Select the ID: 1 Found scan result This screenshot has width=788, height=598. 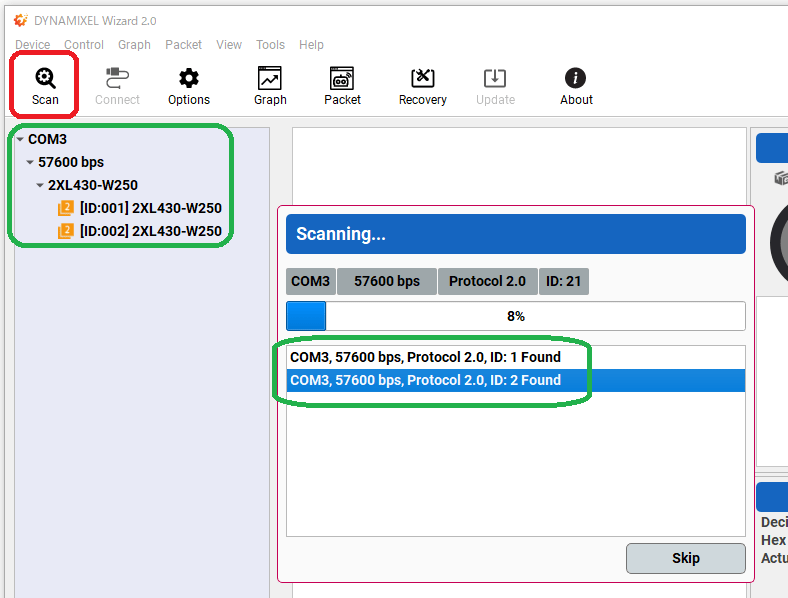click(425, 357)
